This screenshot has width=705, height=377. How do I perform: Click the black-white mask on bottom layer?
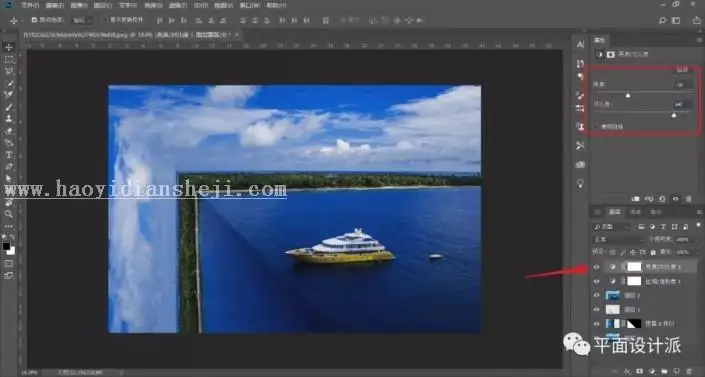[x=634, y=323]
